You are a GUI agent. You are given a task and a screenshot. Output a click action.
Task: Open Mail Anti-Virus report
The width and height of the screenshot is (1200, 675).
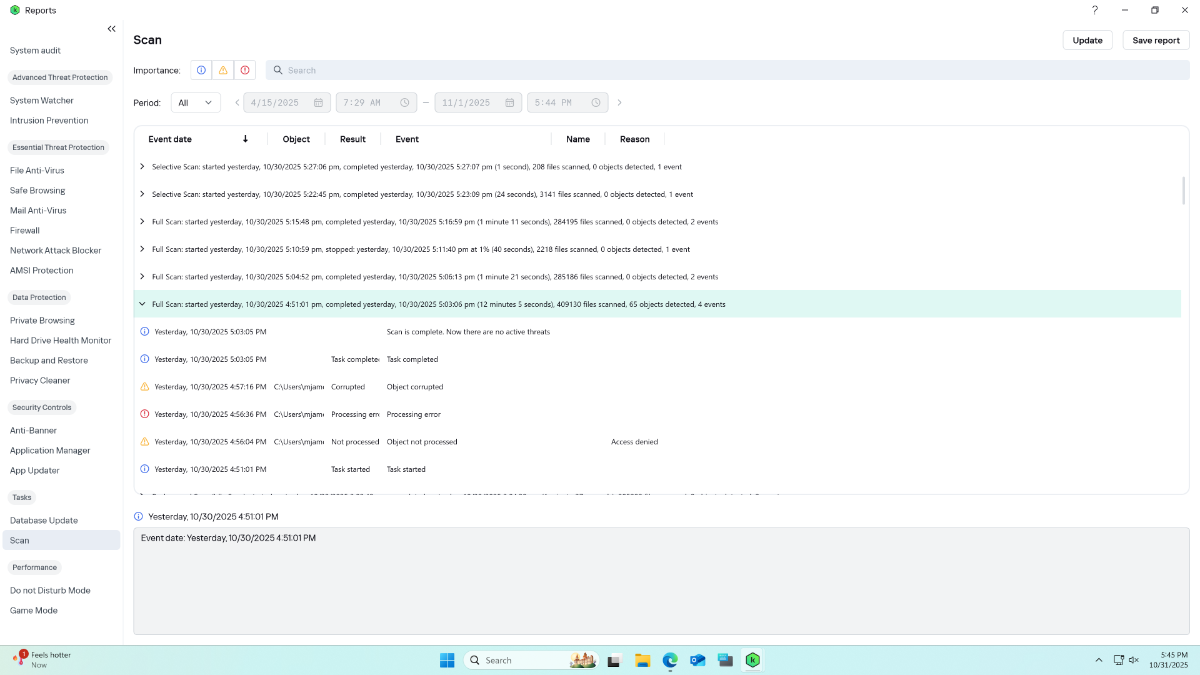pyautogui.click(x=38, y=210)
